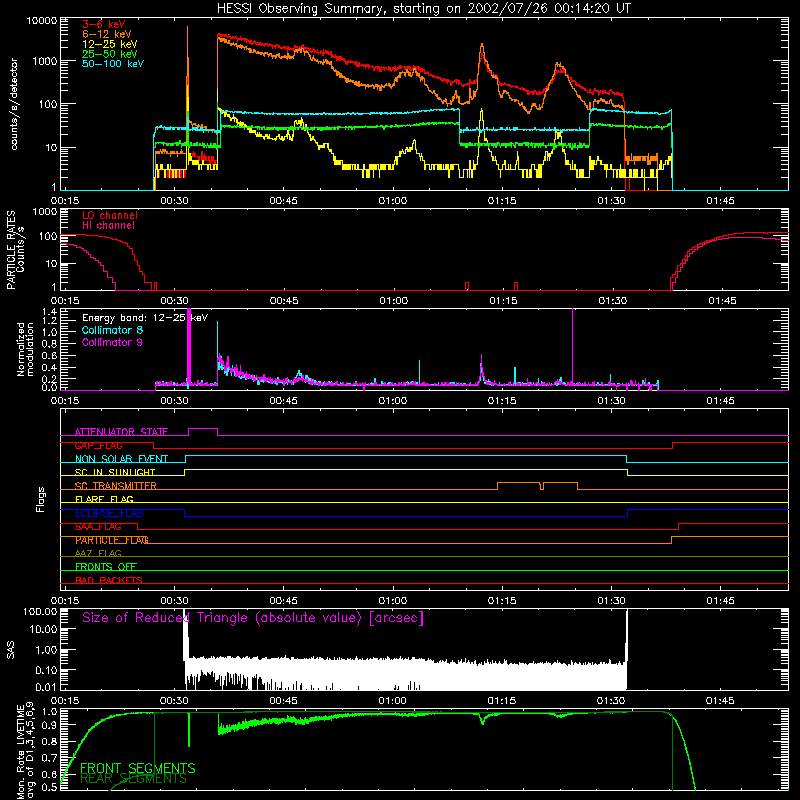Click the orange 6-12 keV peak near 01:12
The width and height of the screenshot is (800, 800).
pyautogui.click(x=482, y=47)
